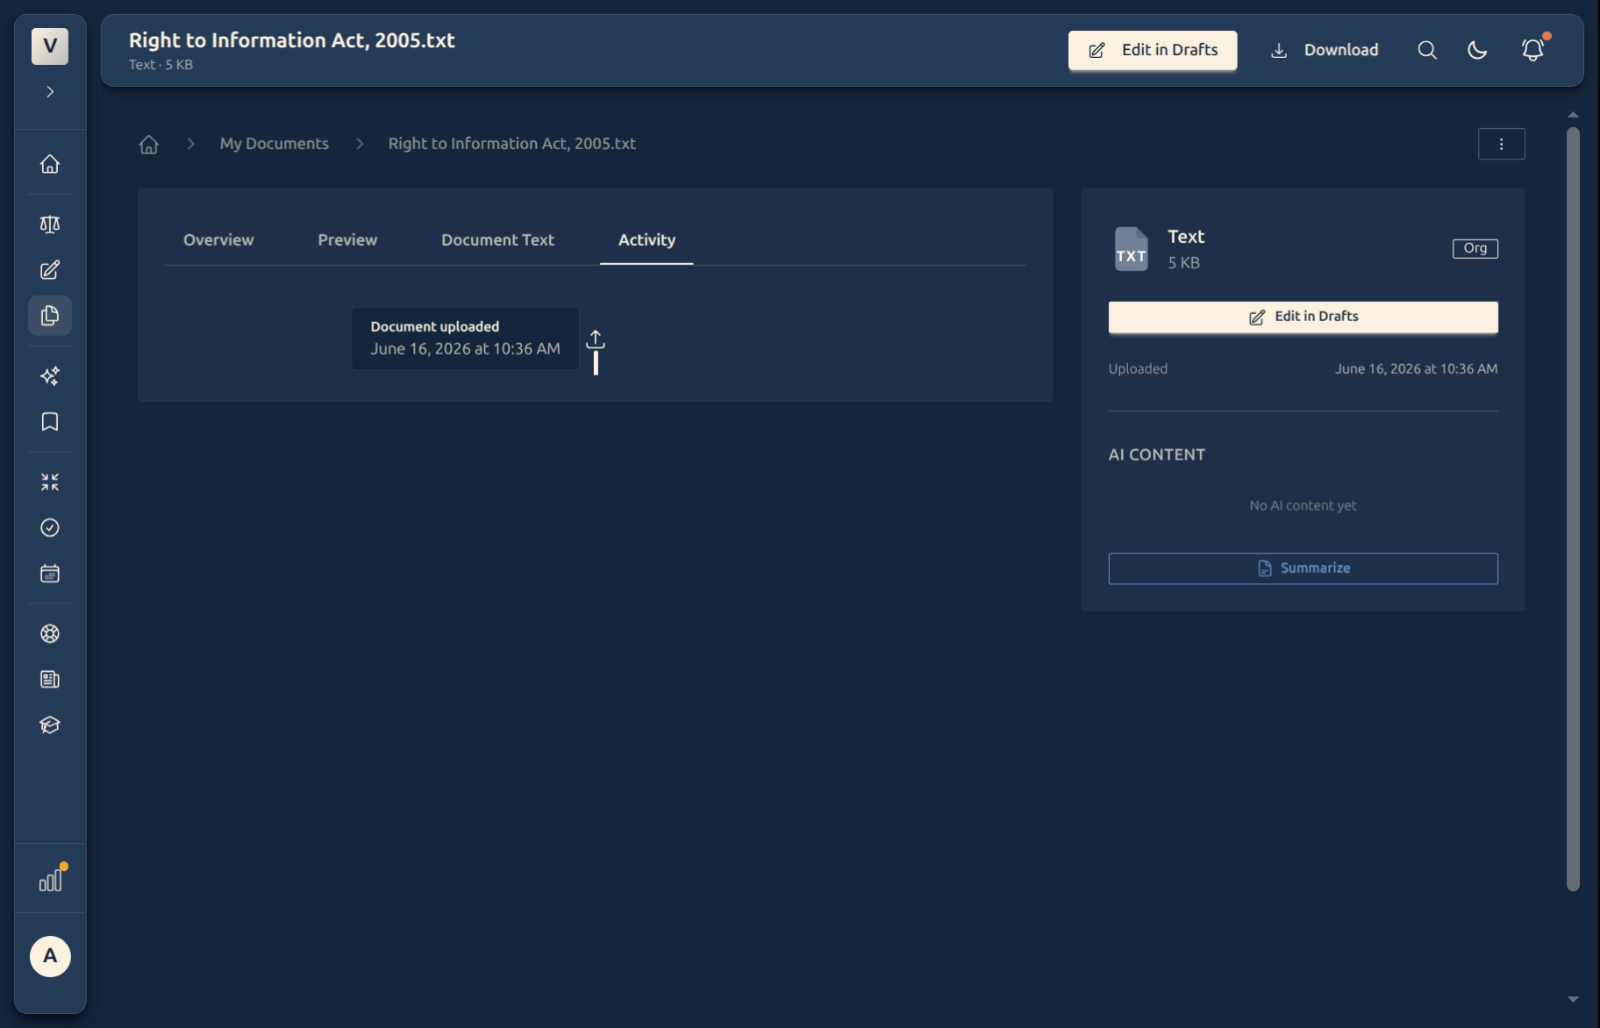Viewport: 1600px width, 1028px height.
Task: Open the bar chart analytics icon in the sidebar
Action: point(50,880)
